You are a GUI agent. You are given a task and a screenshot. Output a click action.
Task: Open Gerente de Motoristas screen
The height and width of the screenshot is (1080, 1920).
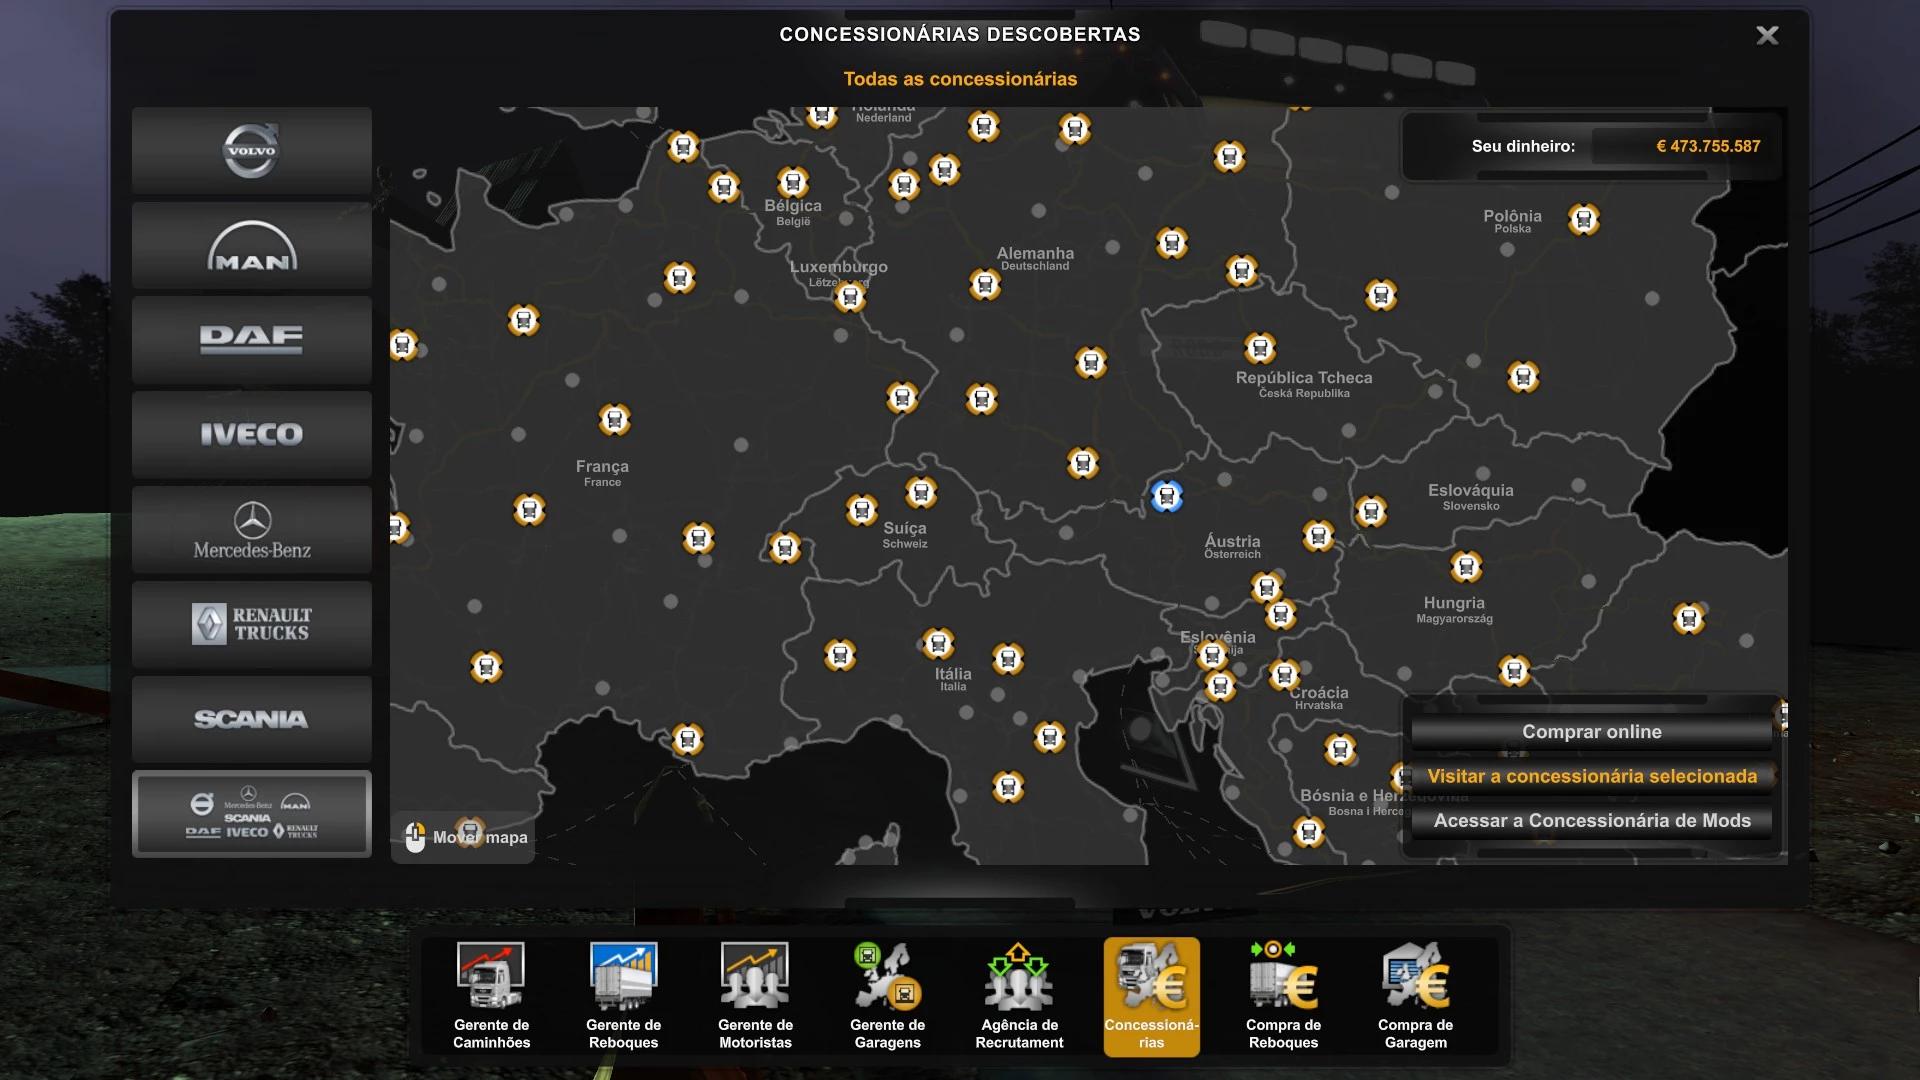(755, 996)
